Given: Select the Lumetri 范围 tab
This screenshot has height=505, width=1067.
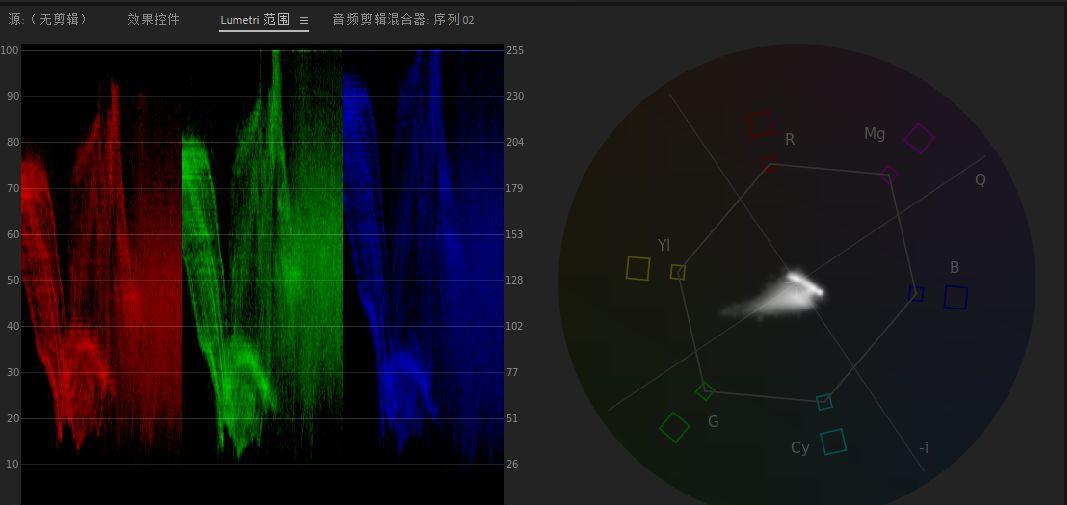Looking at the screenshot, I should pos(256,20).
